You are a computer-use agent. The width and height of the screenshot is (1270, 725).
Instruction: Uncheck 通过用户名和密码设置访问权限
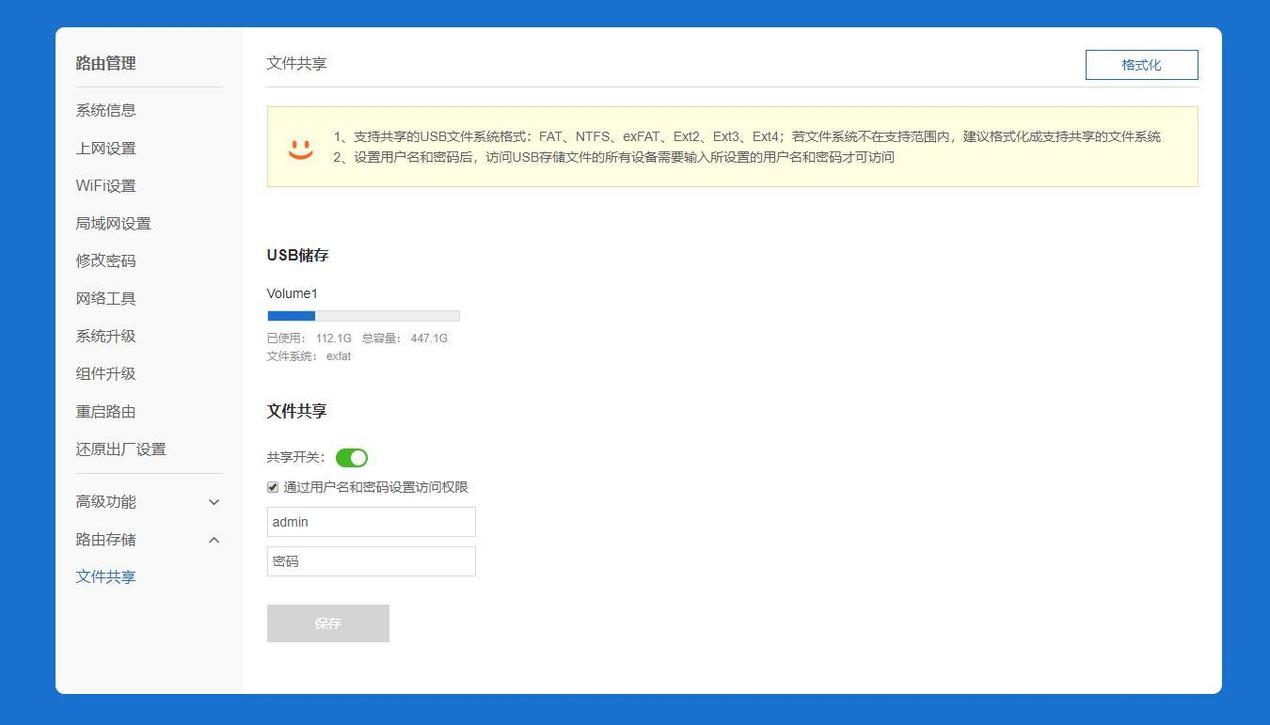[272, 487]
